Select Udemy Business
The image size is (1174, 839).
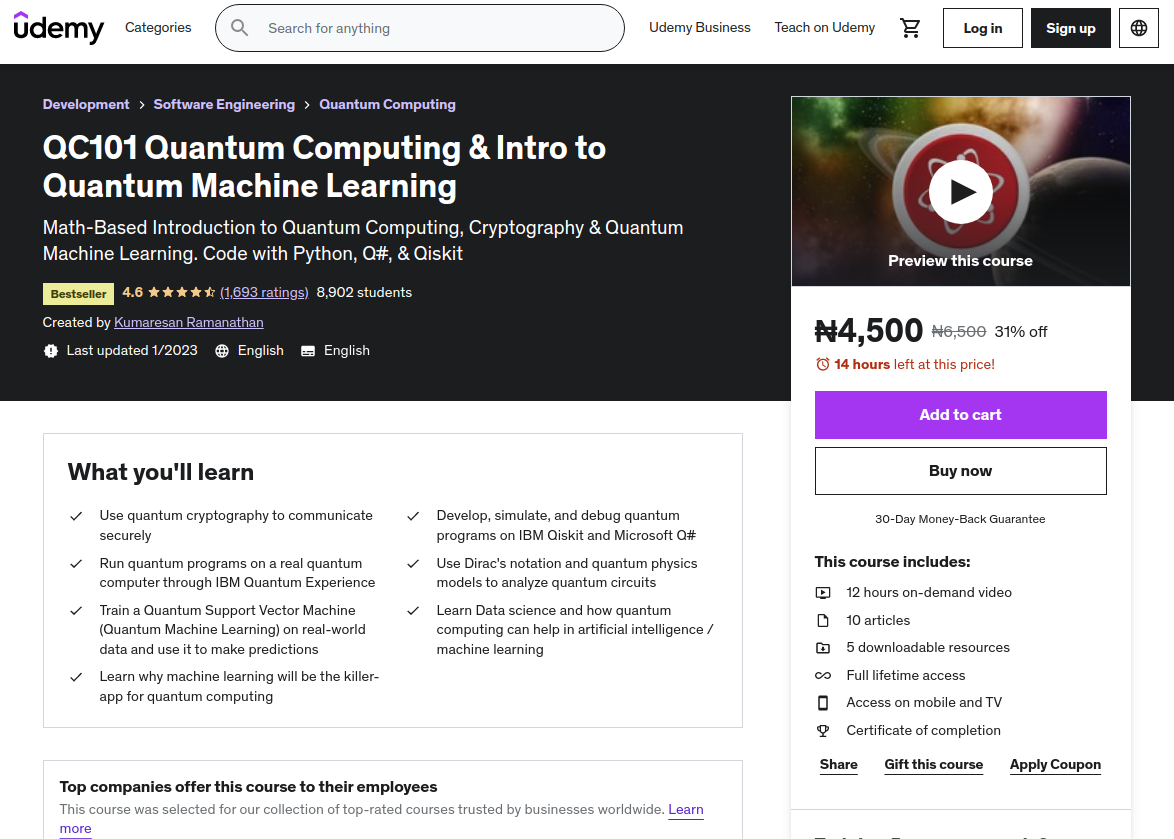[x=699, y=28]
